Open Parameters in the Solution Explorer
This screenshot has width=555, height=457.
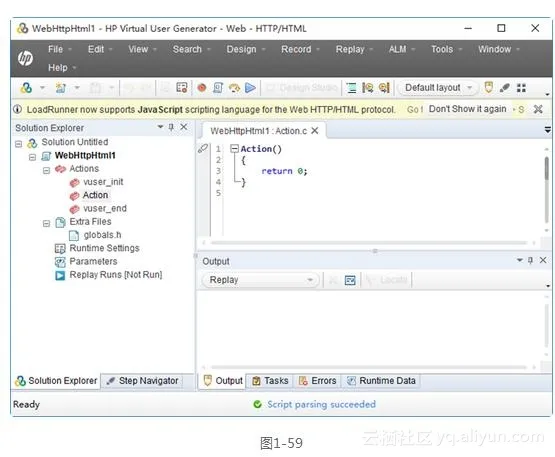93,261
